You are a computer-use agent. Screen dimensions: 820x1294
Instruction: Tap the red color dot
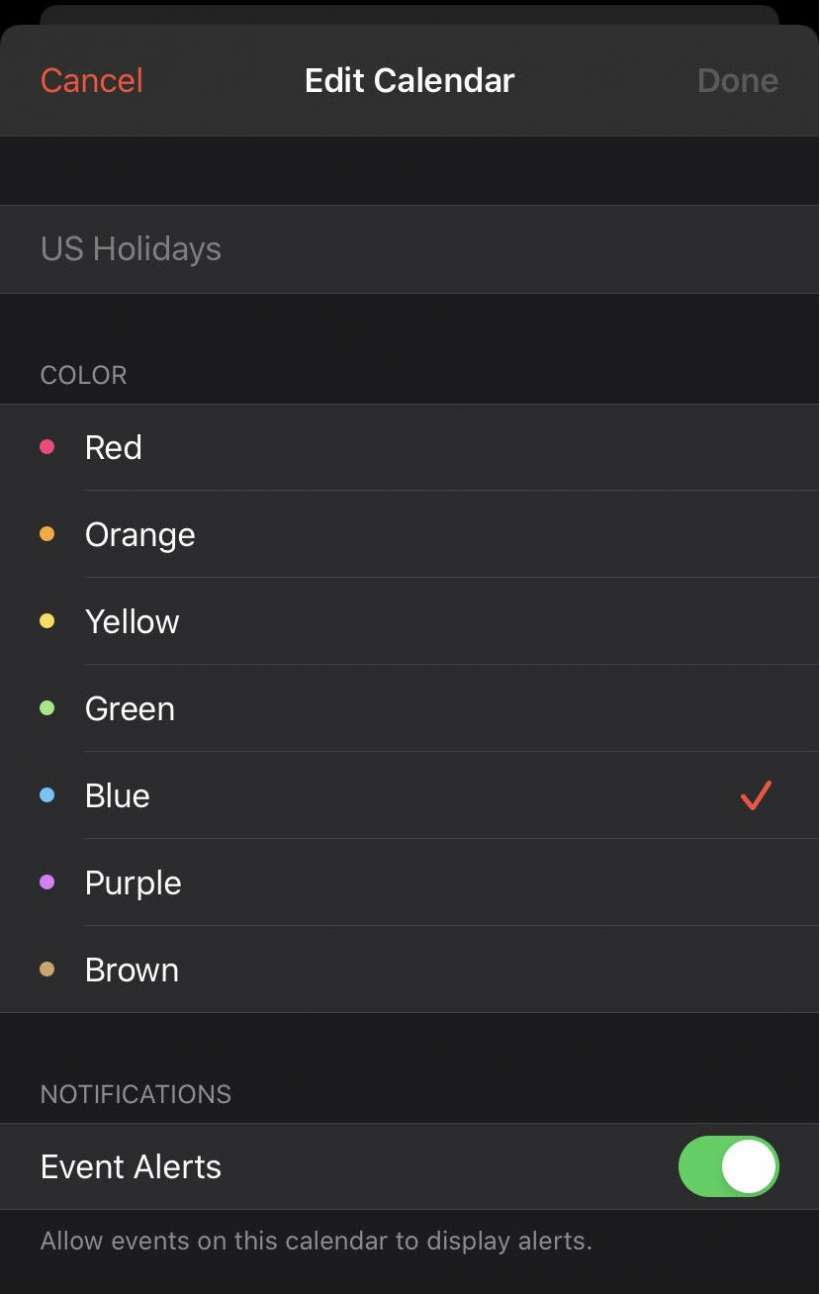[x=47, y=447]
